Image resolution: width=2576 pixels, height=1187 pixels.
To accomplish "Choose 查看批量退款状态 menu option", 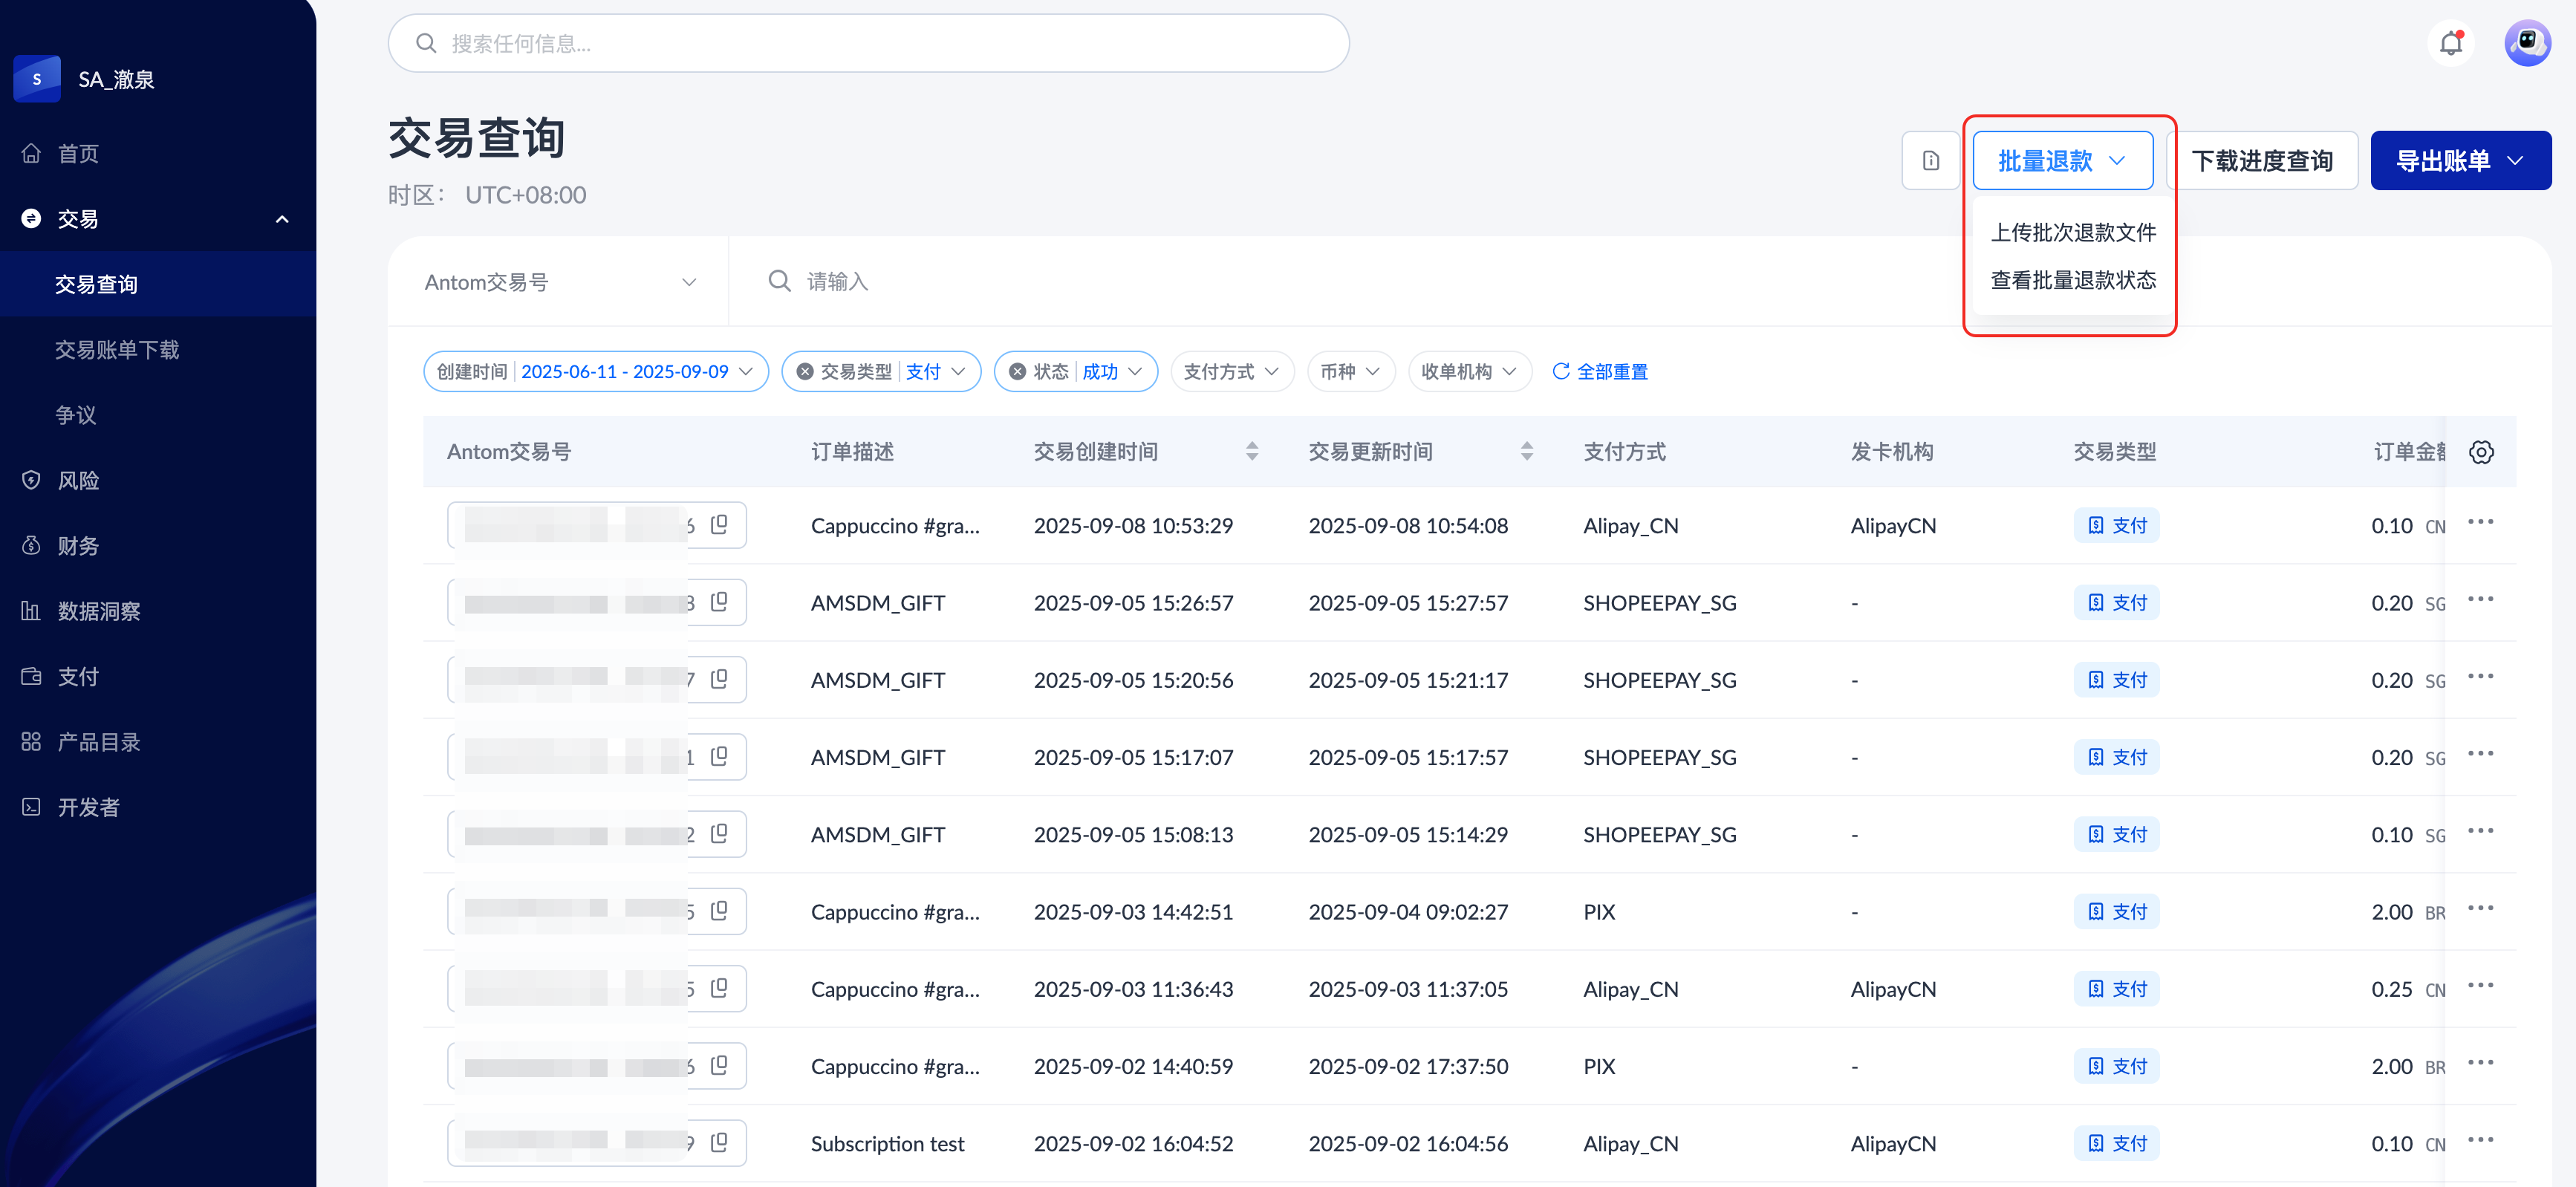I will point(2073,280).
